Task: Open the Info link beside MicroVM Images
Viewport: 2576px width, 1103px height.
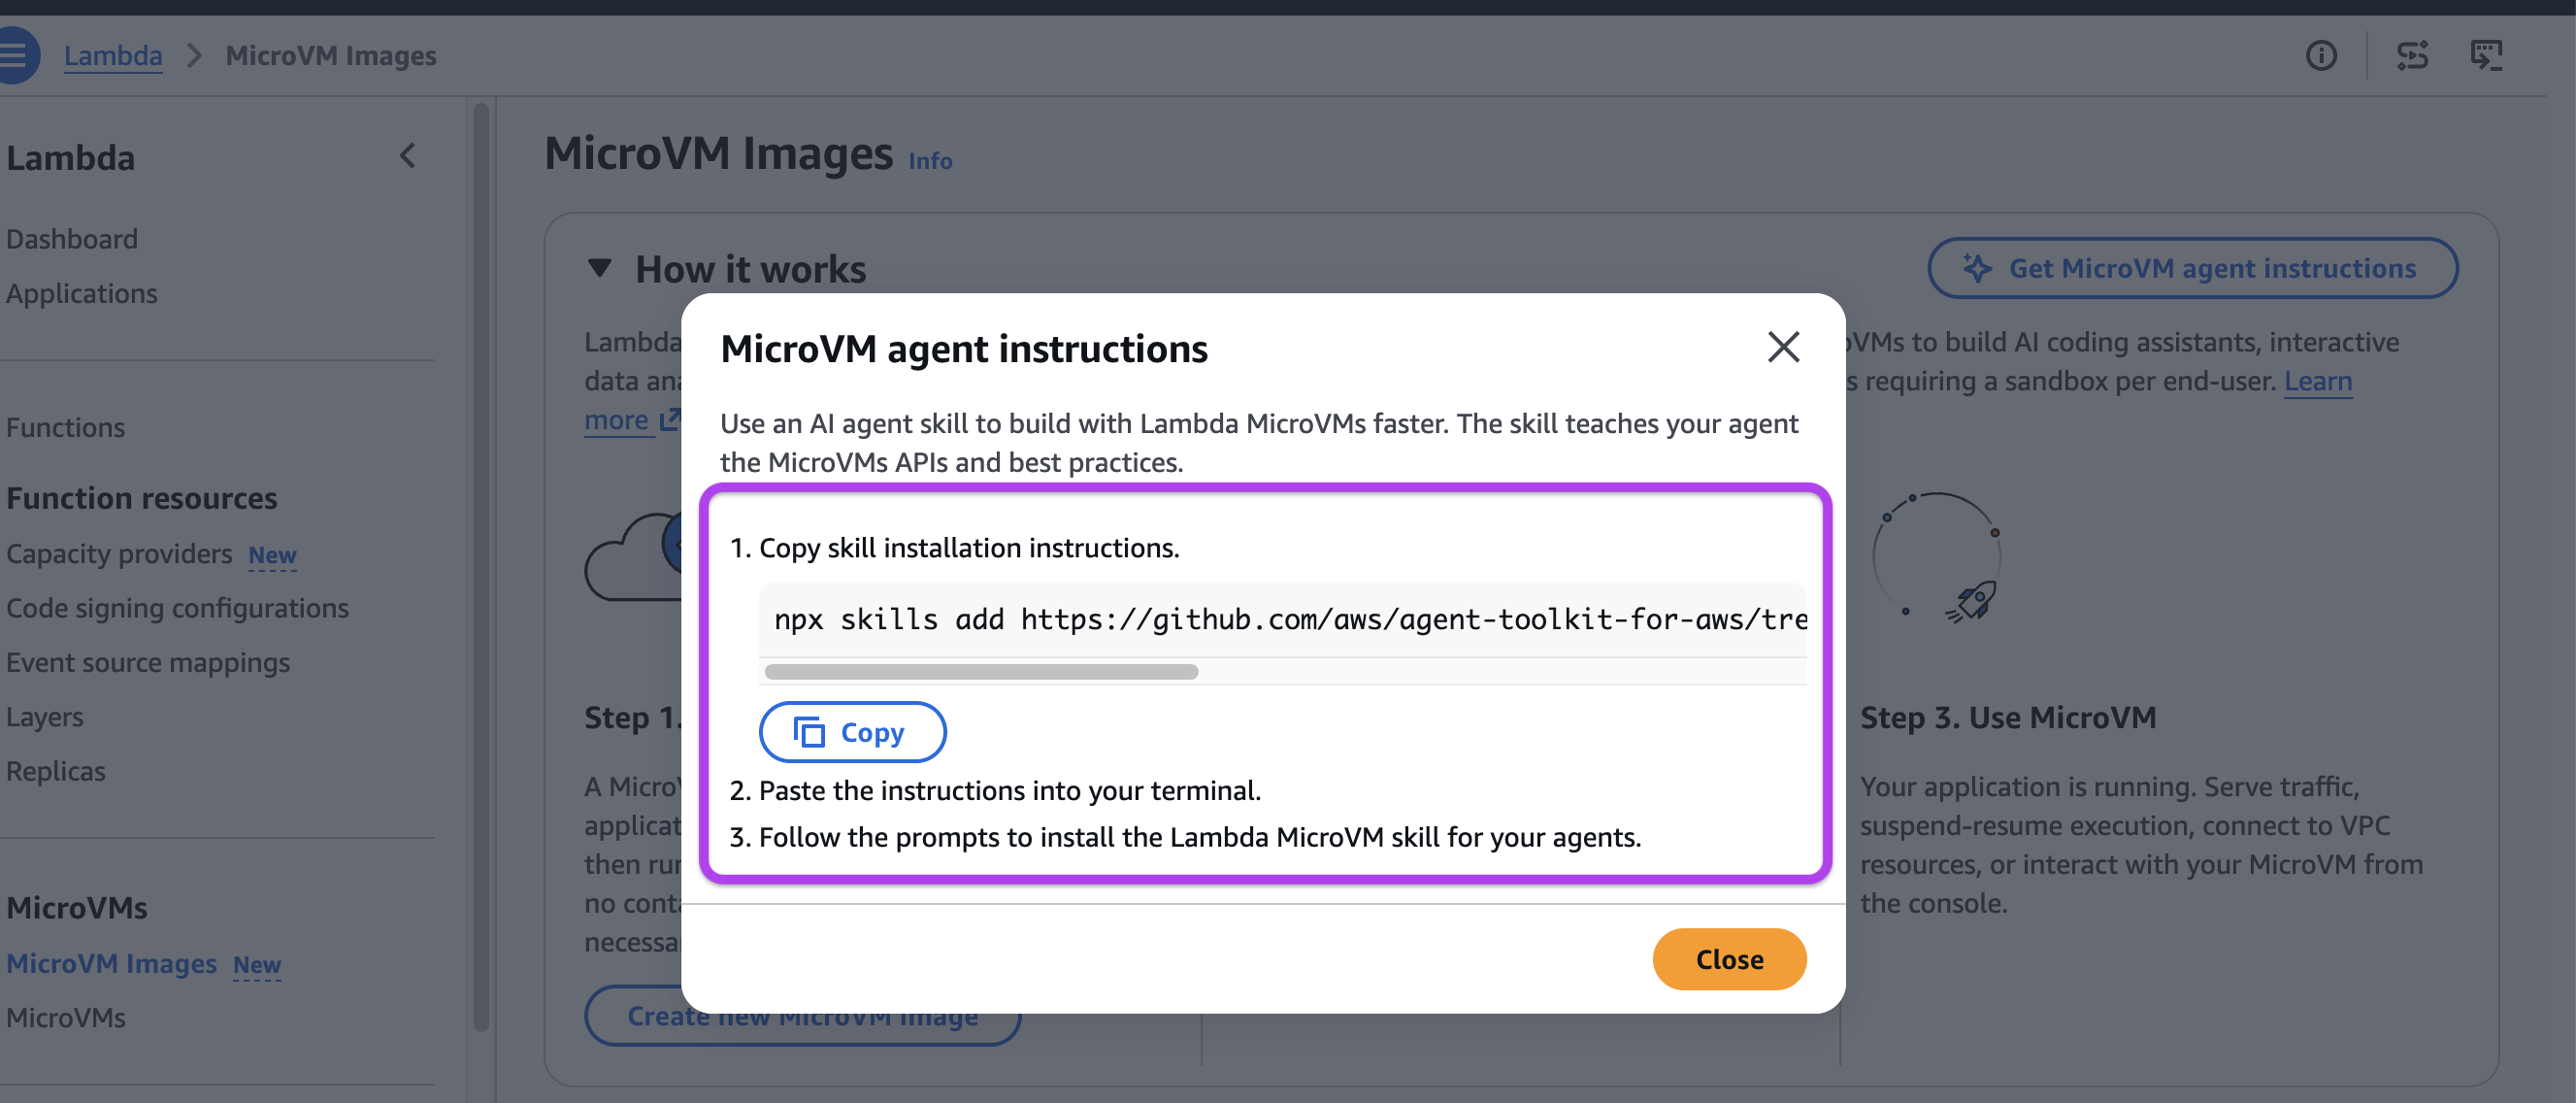Action: (930, 161)
